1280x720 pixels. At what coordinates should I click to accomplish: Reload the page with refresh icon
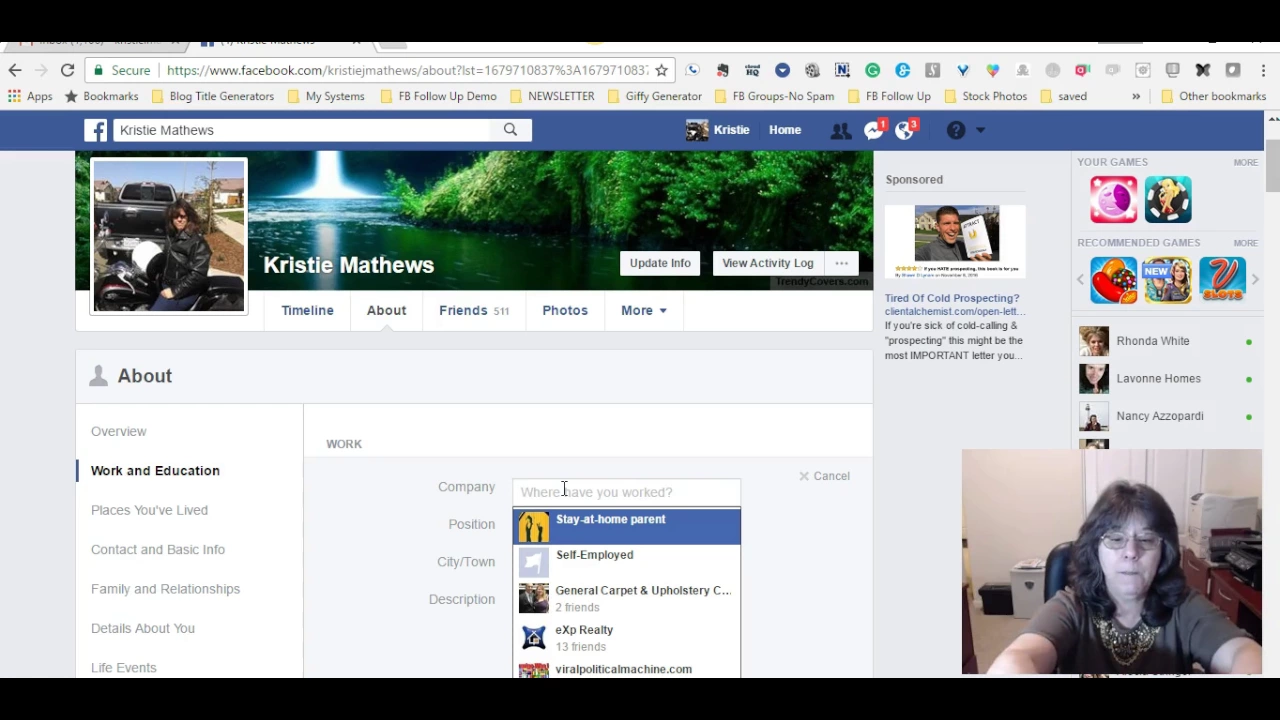click(x=67, y=70)
